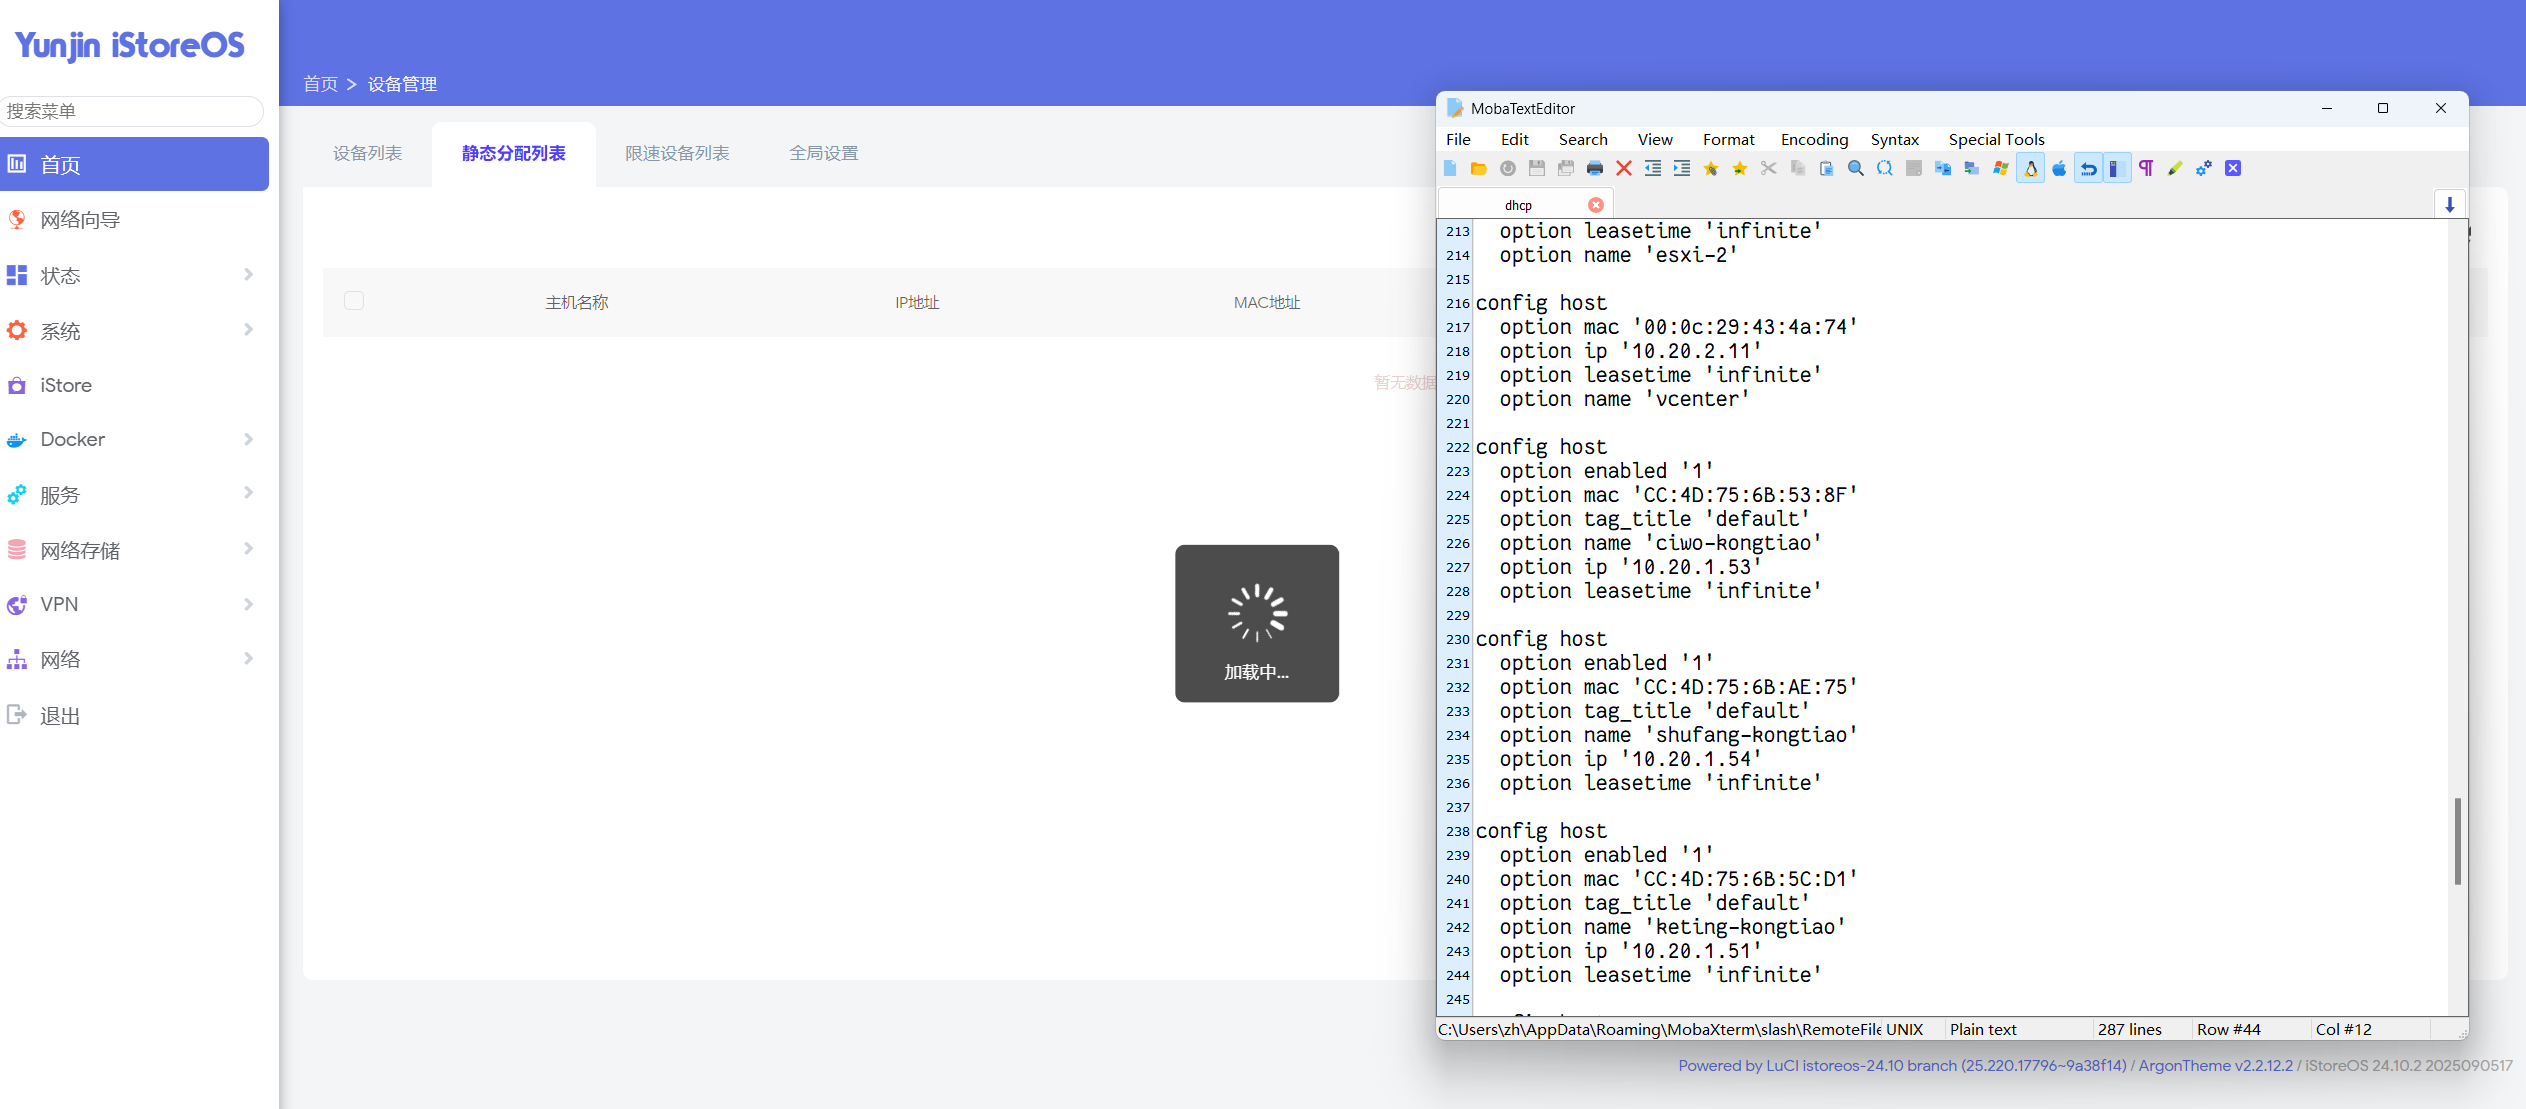
Task: Check the select-all checkbox in table header
Action: point(354,300)
